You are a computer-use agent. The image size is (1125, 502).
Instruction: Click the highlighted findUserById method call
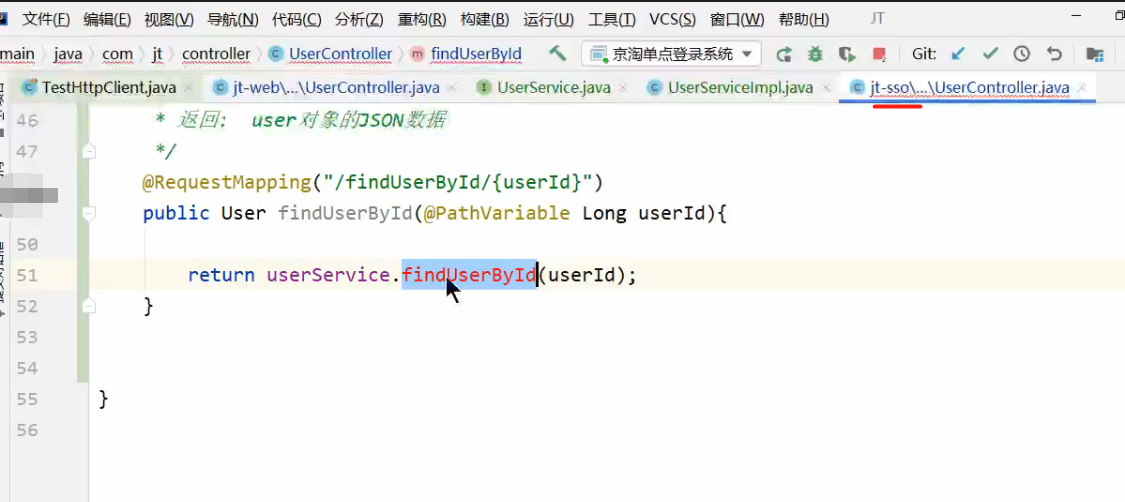click(469, 275)
